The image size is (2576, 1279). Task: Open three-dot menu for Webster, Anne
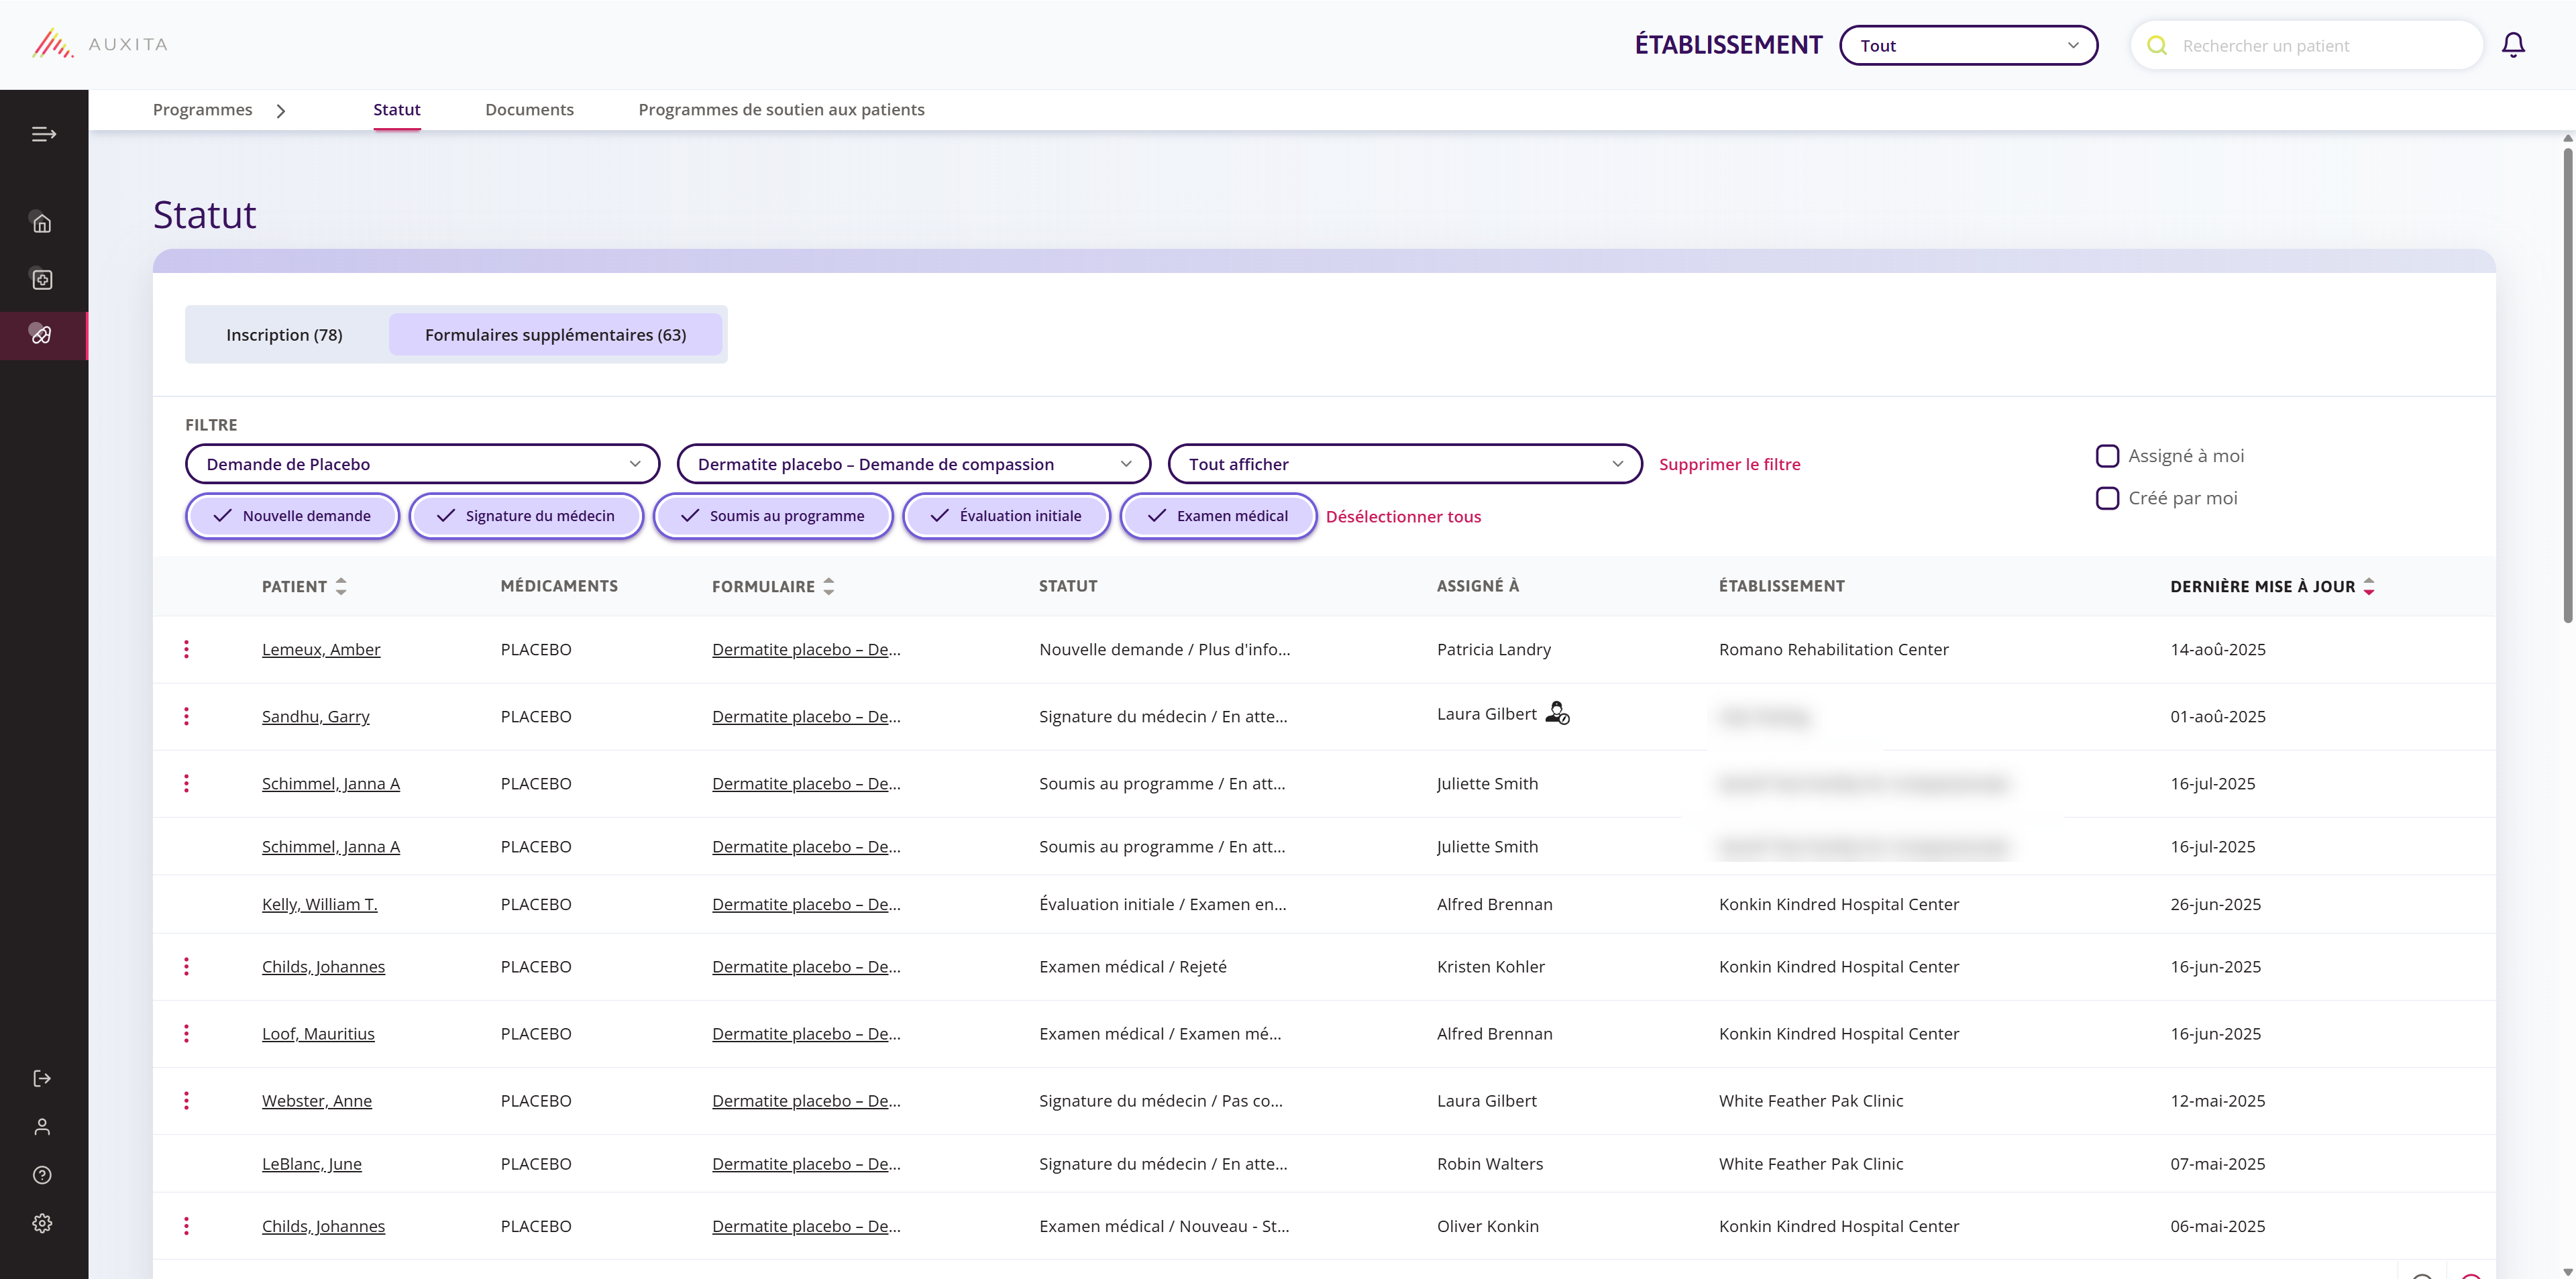pyautogui.click(x=186, y=1100)
